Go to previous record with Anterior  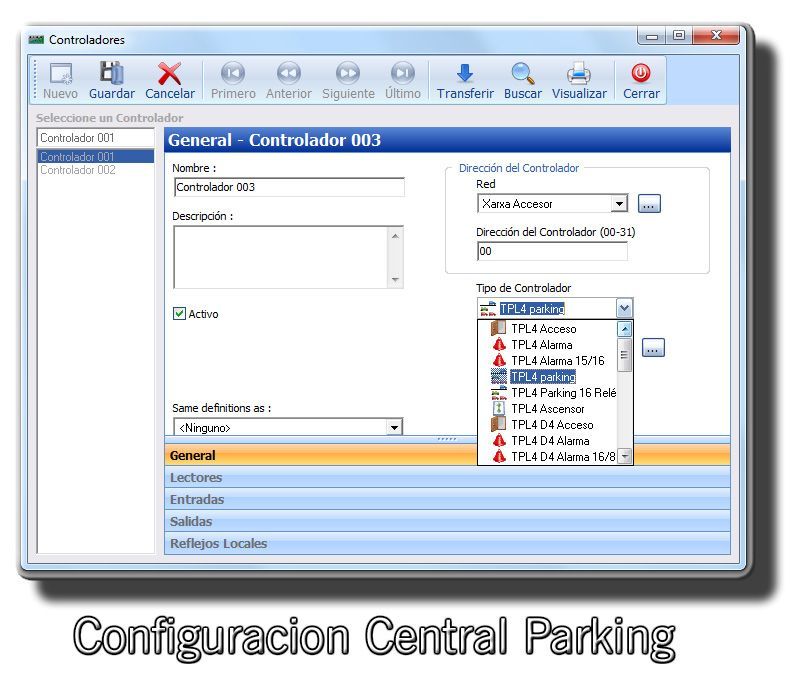tap(288, 73)
